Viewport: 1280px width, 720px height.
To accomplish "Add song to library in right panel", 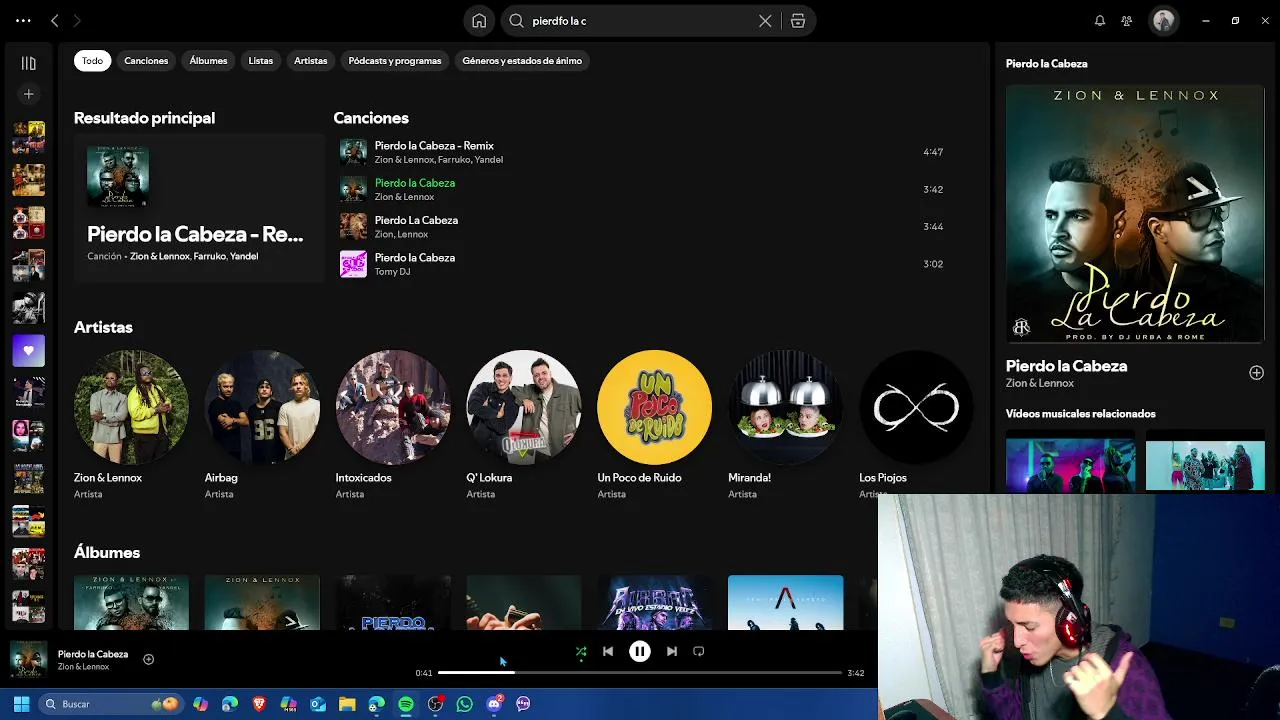I will (x=1256, y=373).
